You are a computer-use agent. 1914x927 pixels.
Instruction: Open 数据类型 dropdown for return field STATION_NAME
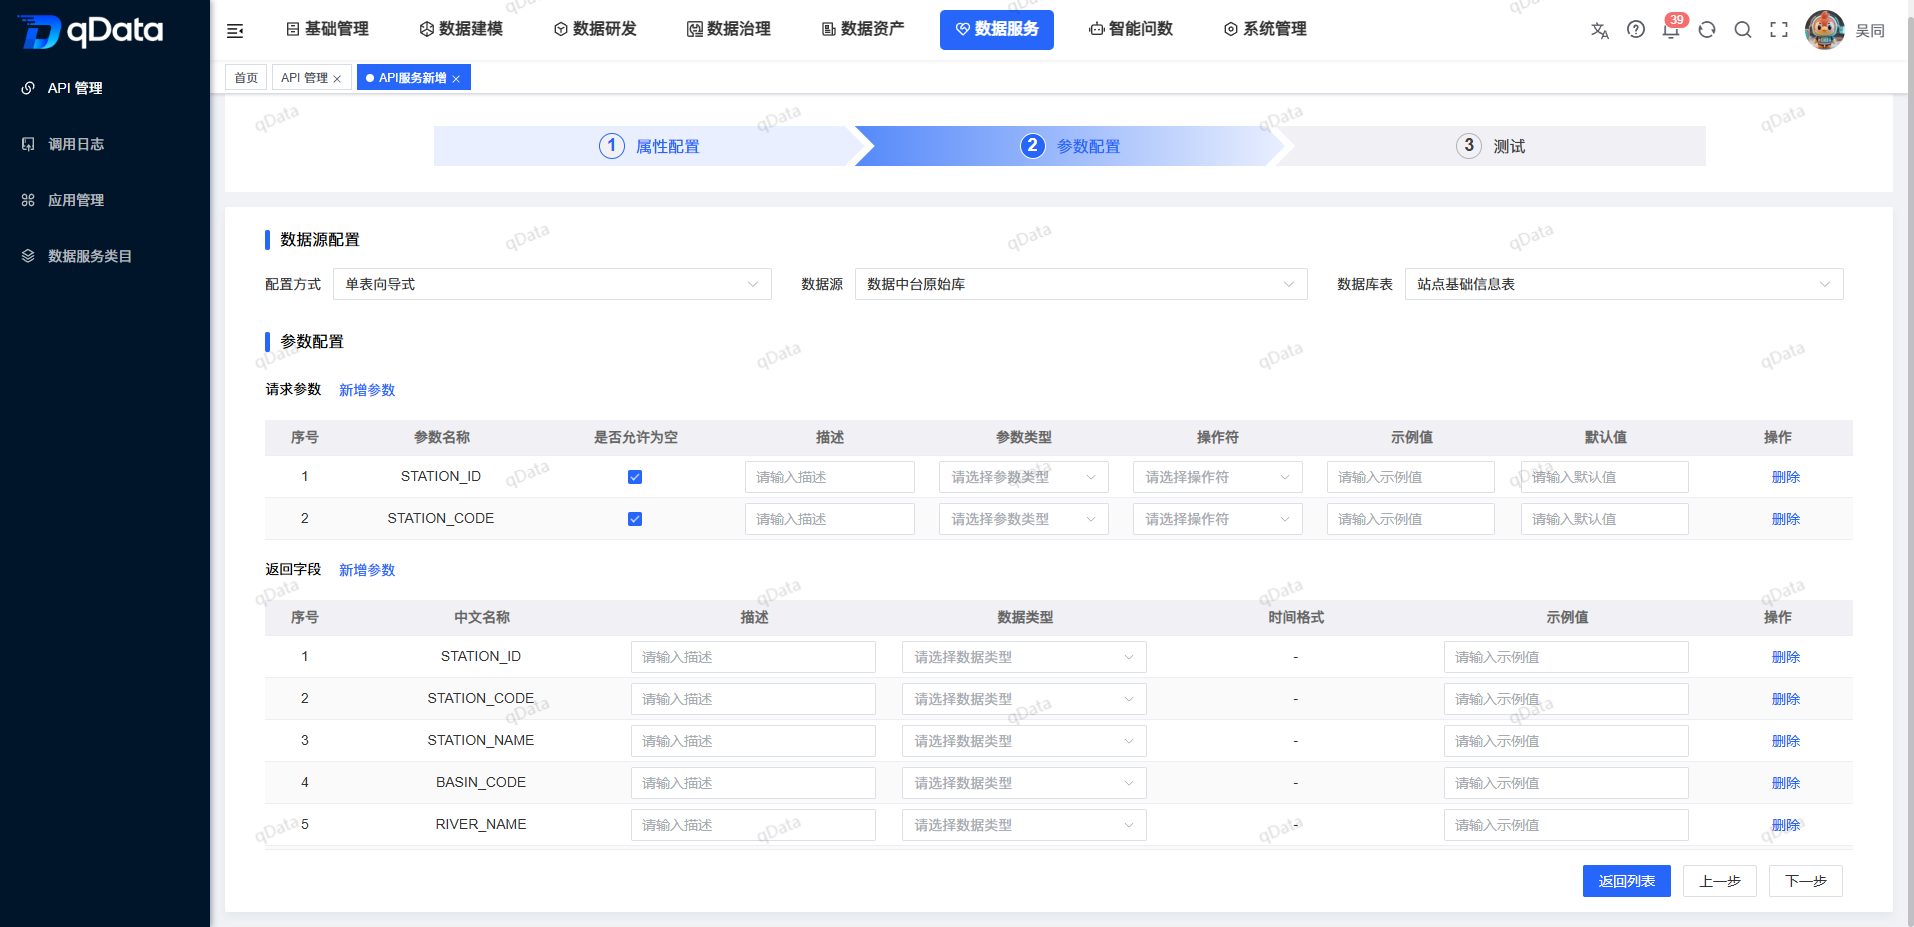click(1024, 741)
